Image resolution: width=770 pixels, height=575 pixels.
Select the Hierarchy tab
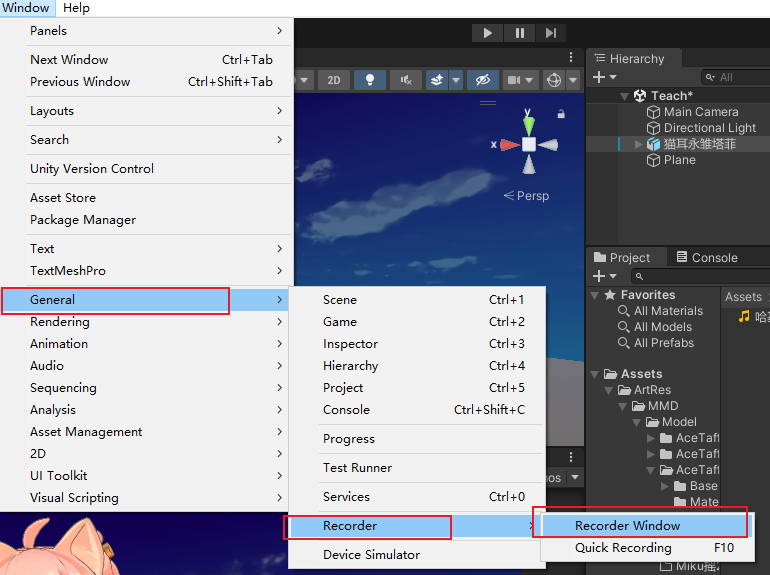click(x=632, y=58)
